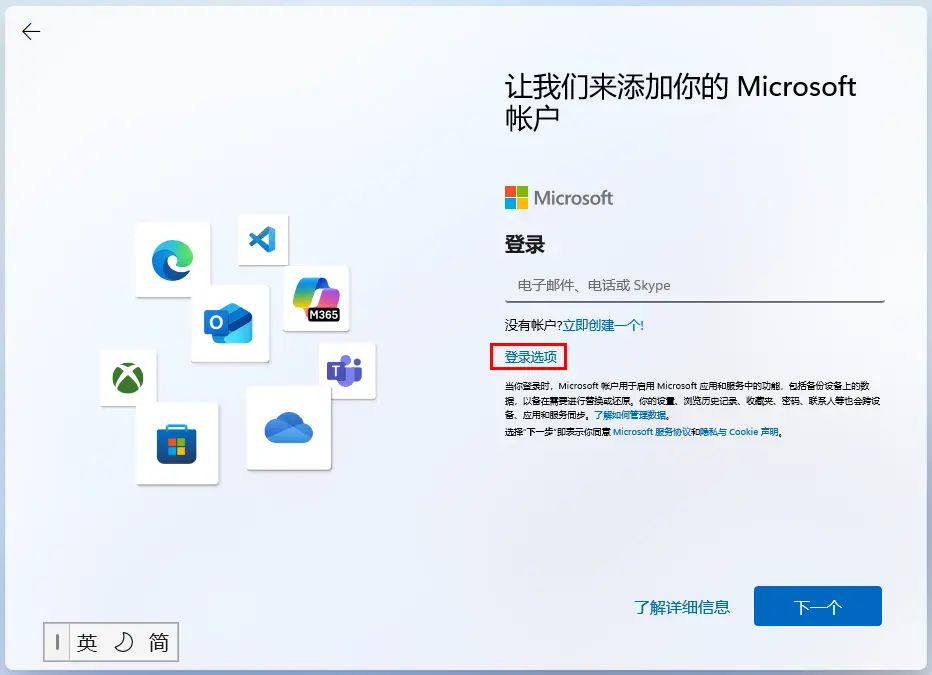
Task: Click the Xbox icon tile
Action: [128, 378]
